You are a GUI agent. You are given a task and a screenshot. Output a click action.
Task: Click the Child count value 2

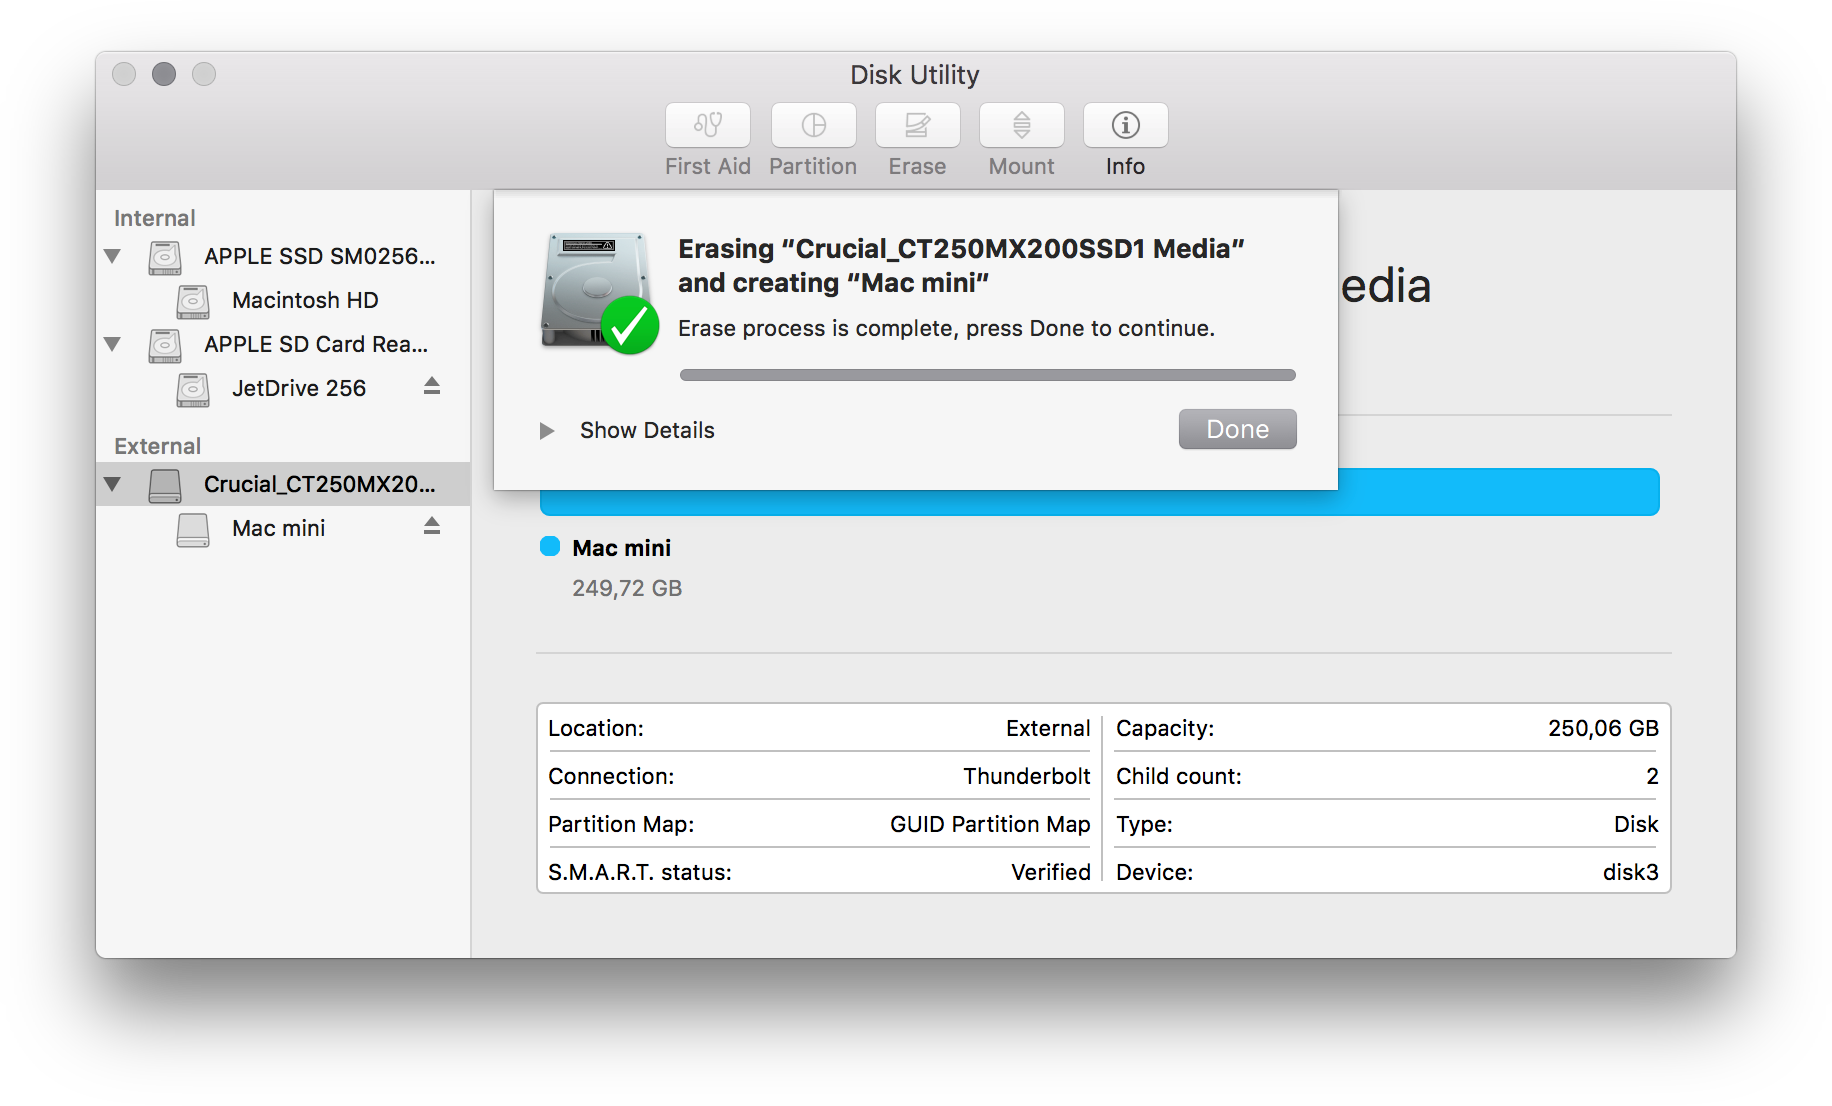click(1652, 776)
